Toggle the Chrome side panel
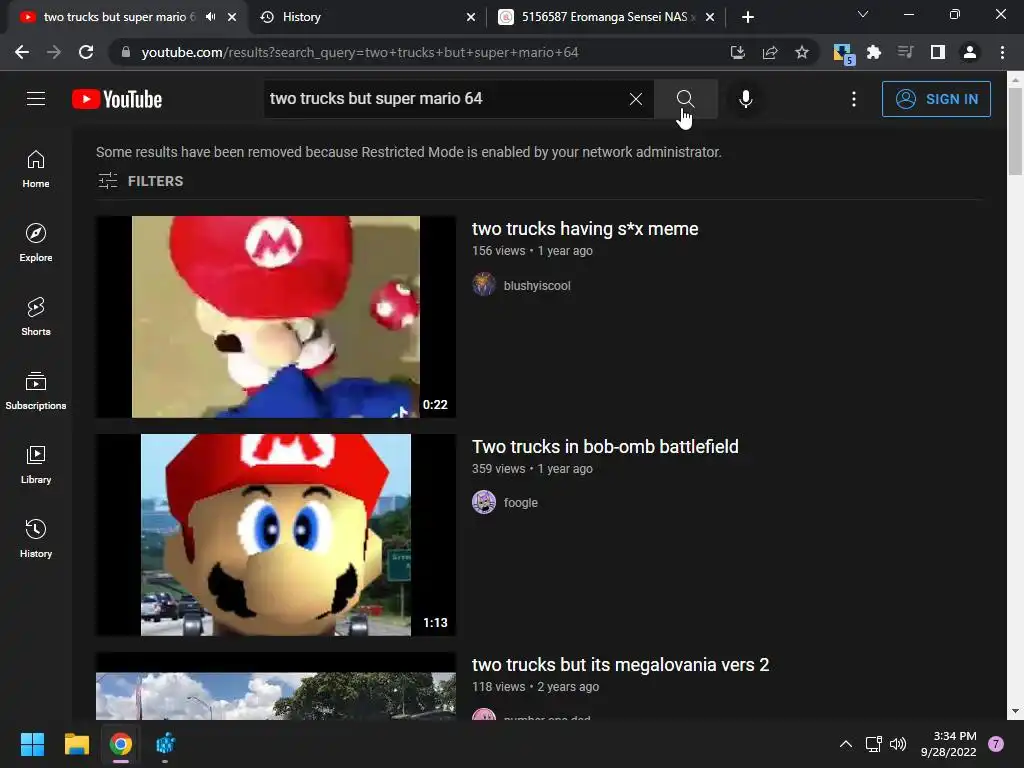 pyautogui.click(x=938, y=52)
